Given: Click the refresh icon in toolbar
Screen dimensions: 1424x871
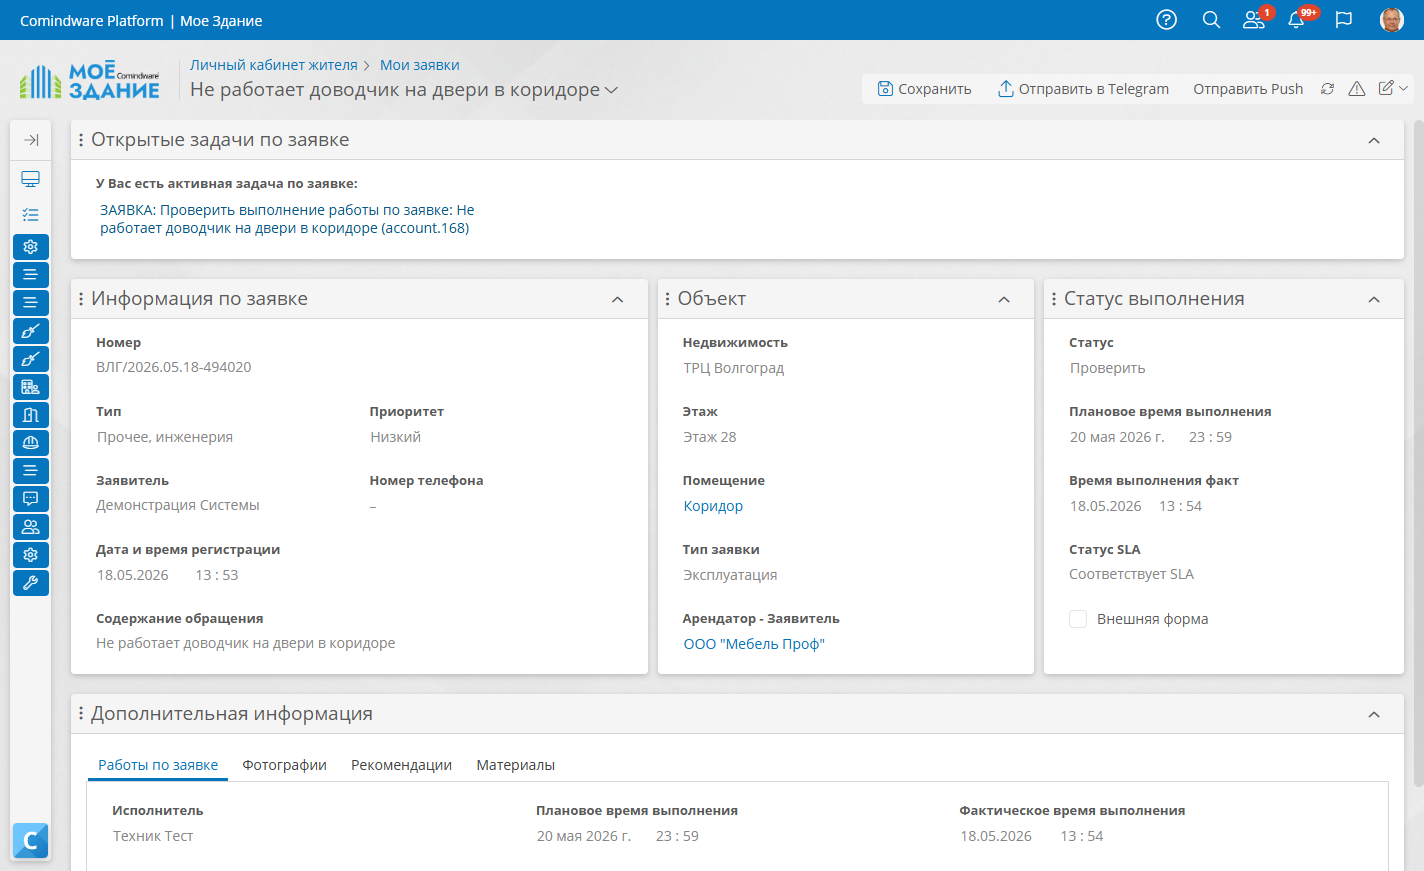Looking at the screenshot, I should (x=1327, y=89).
